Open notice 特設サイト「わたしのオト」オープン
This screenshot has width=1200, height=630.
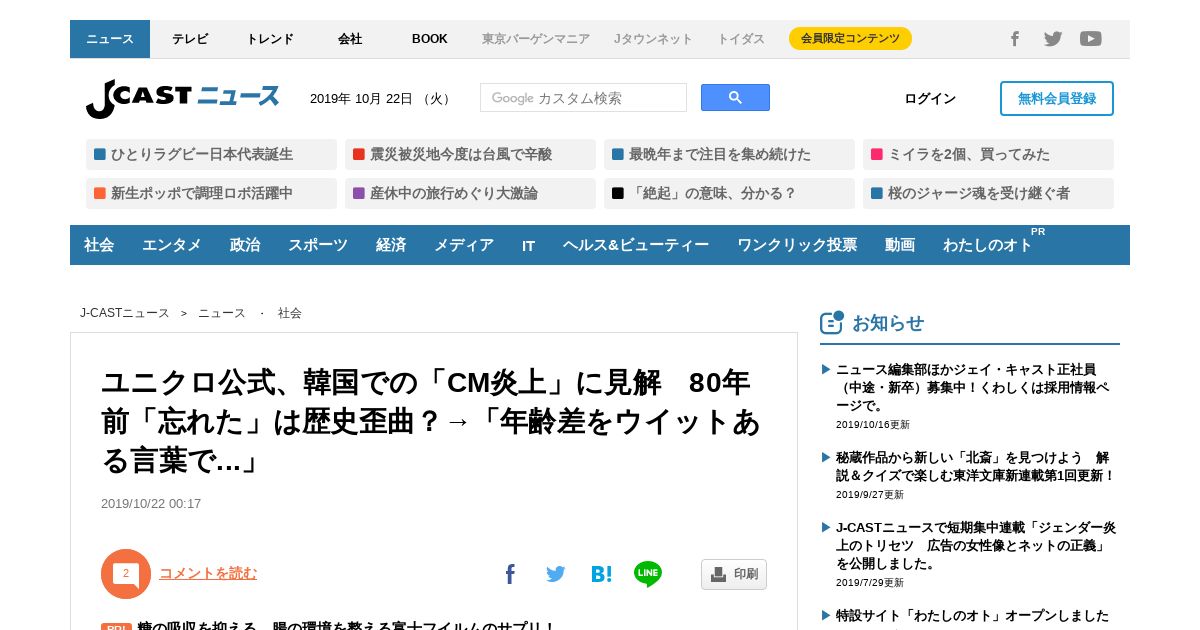pyautogui.click(x=972, y=616)
